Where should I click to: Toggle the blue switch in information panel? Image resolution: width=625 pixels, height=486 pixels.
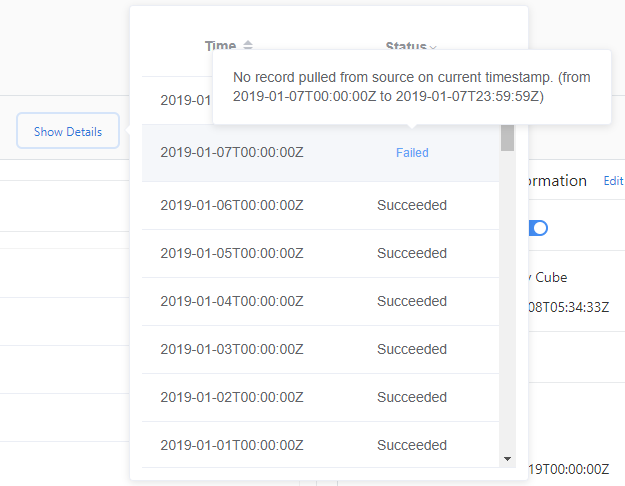click(x=538, y=228)
